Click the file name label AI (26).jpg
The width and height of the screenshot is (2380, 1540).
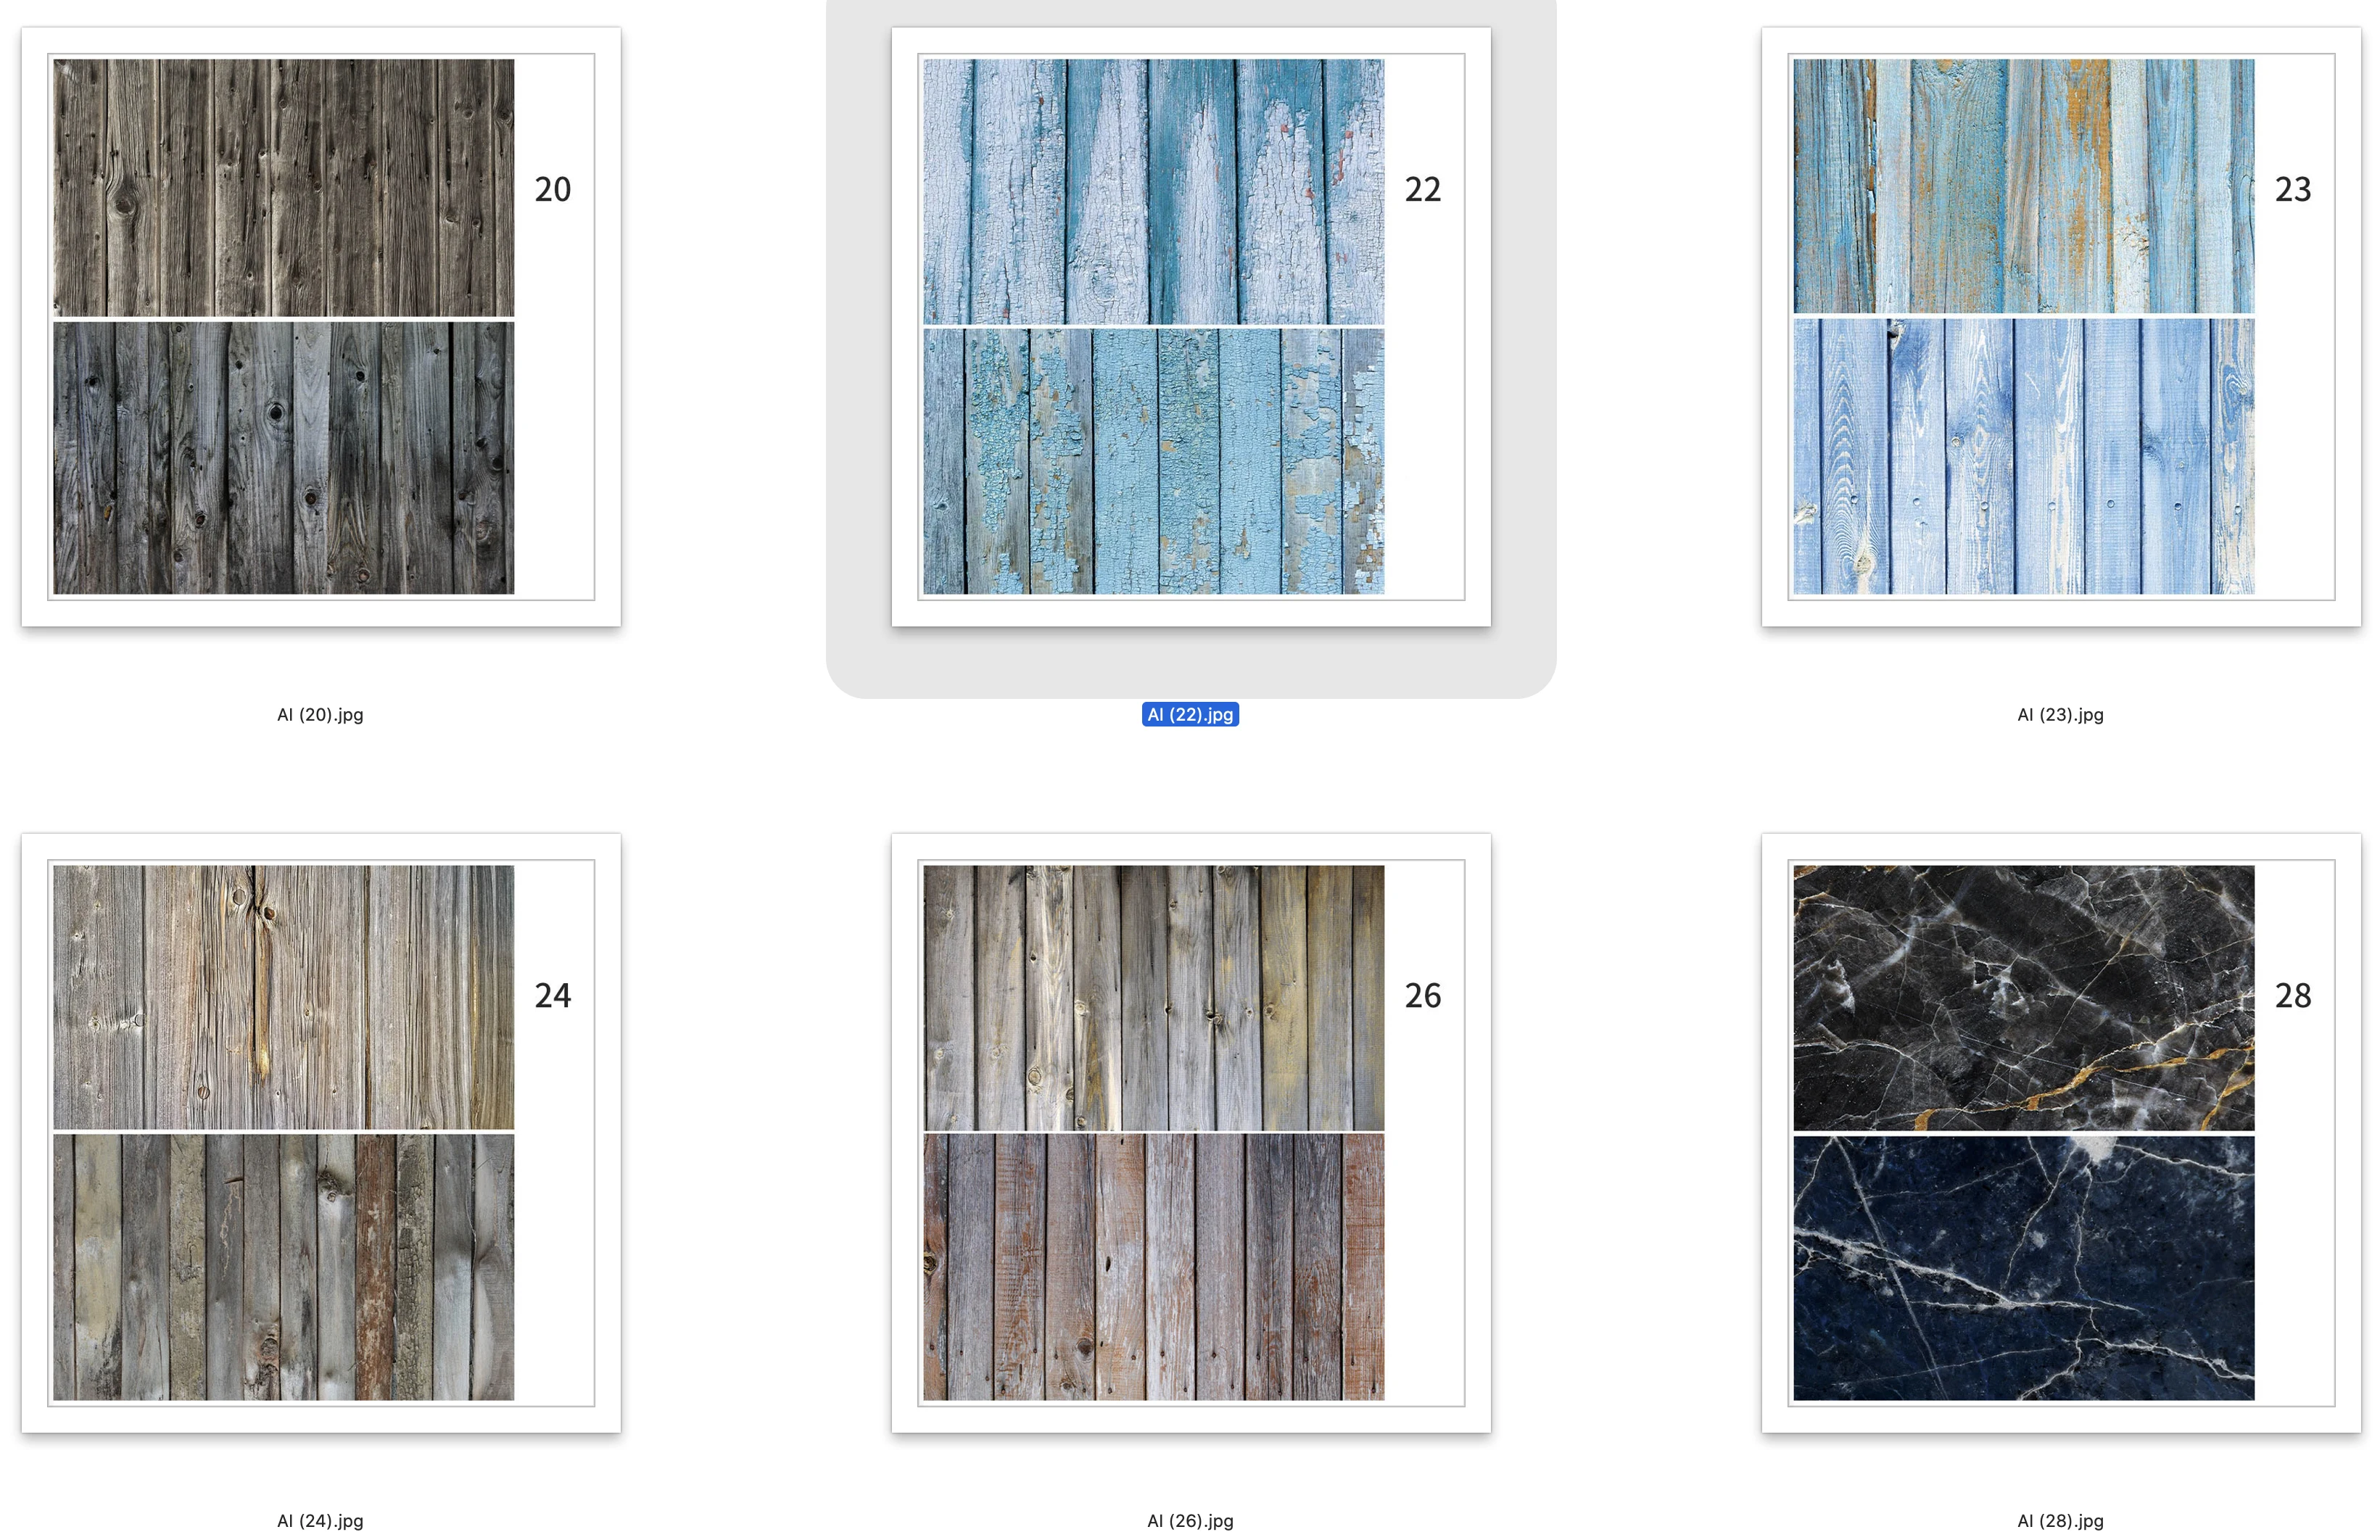tap(1190, 1520)
